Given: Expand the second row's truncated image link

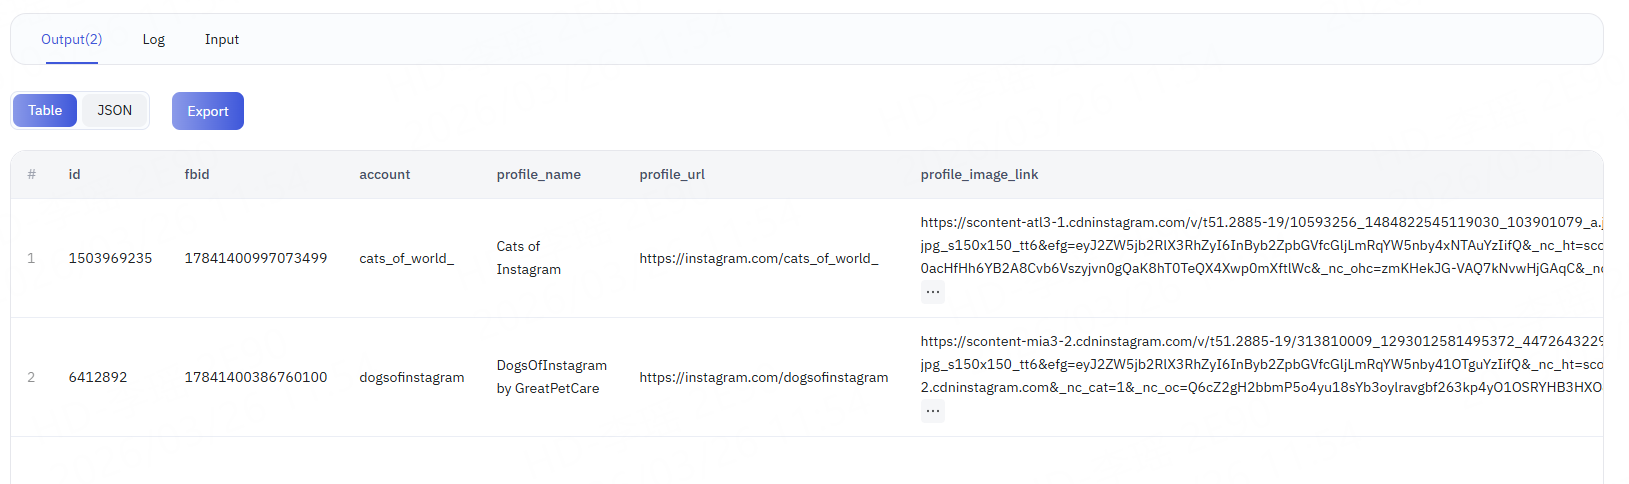Looking at the screenshot, I should pyautogui.click(x=932, y=411).
